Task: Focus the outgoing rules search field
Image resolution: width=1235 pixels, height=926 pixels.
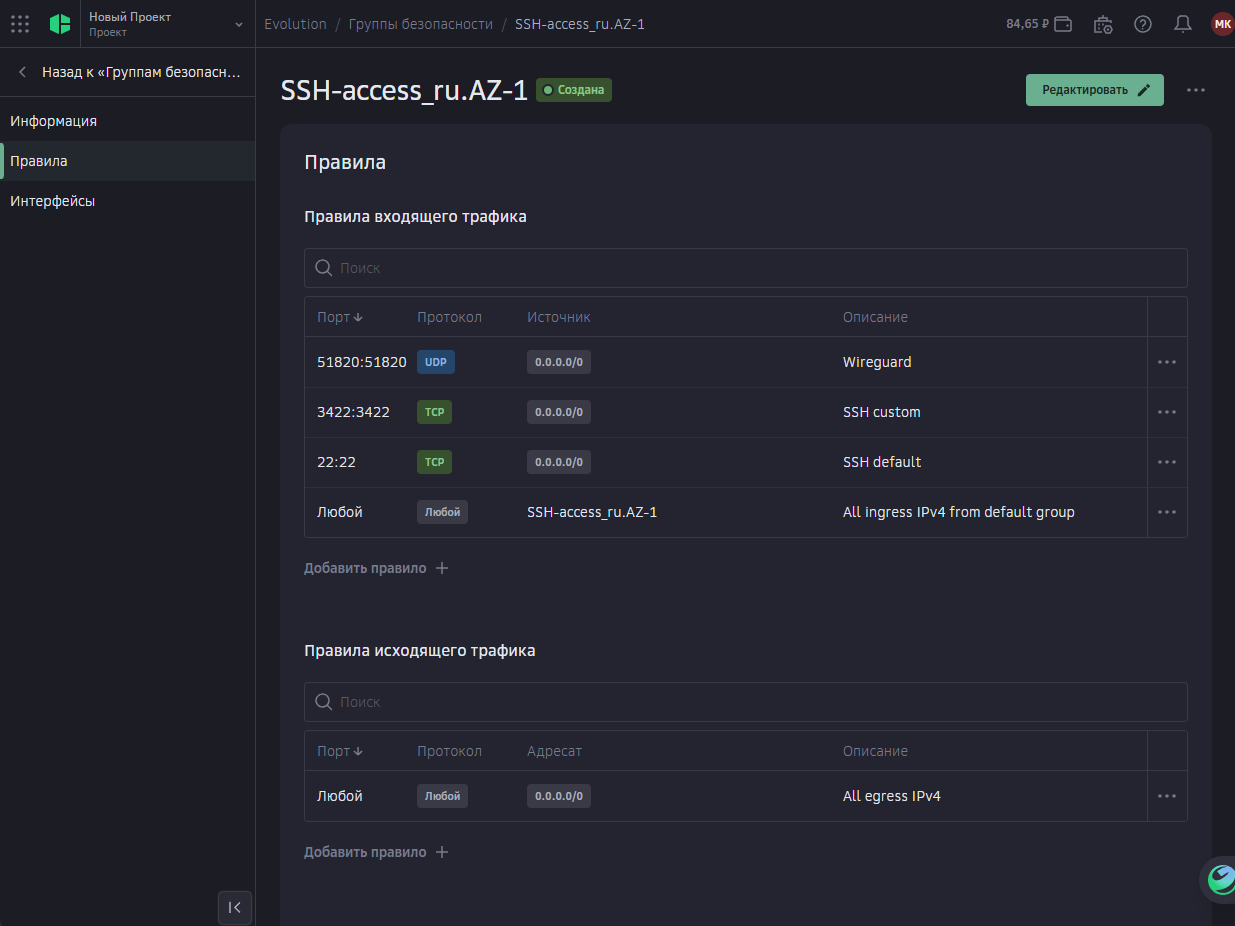Action: pos(746,702)
